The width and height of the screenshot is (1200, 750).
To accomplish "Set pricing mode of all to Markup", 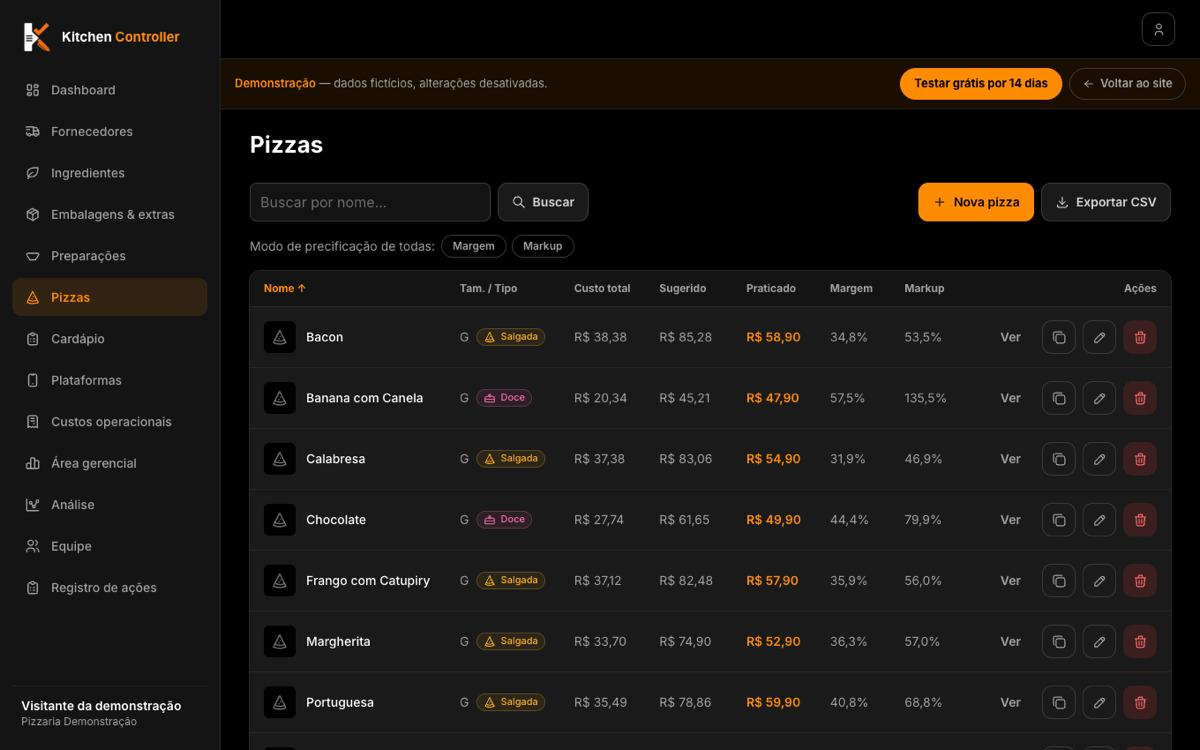I will tap(543, 246).
